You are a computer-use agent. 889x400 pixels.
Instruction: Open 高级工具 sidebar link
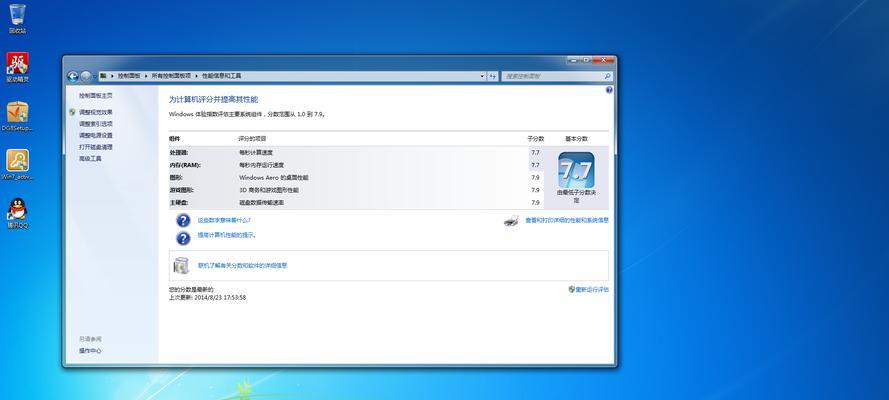click(x=90, y=159)
